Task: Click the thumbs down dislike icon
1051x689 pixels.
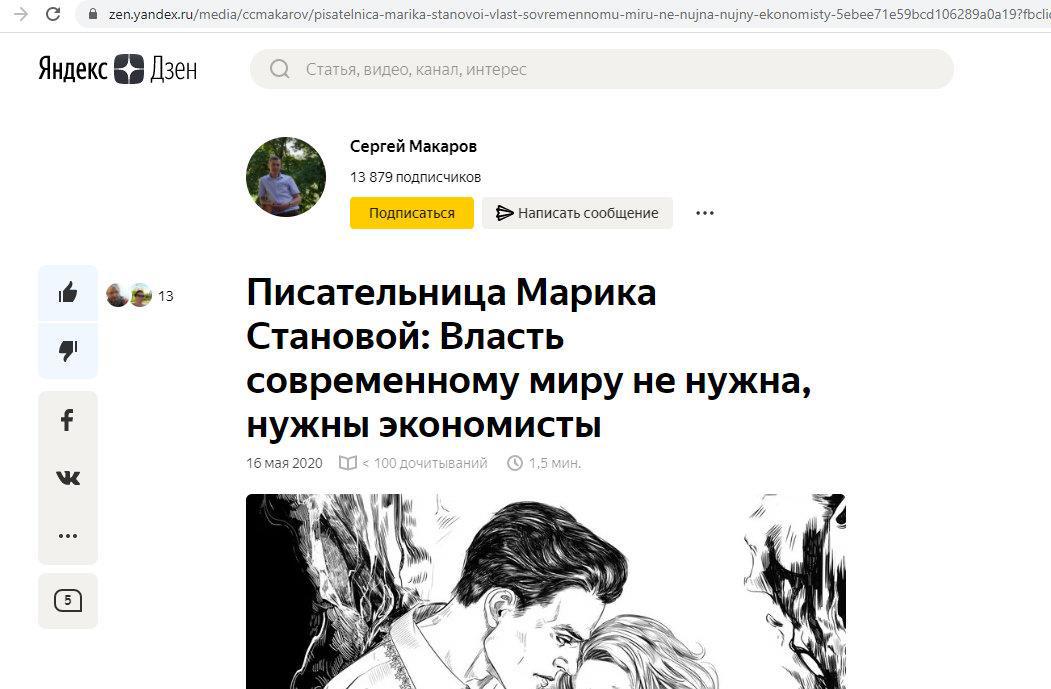Action: (68, 351)
